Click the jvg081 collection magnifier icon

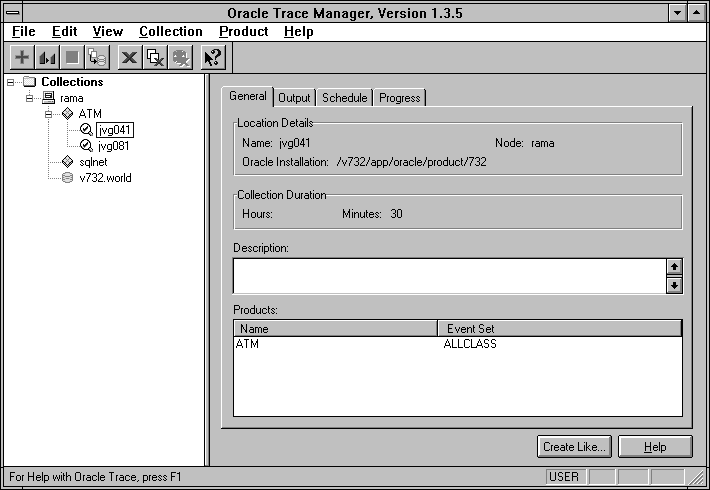click(x=86, y=145)
